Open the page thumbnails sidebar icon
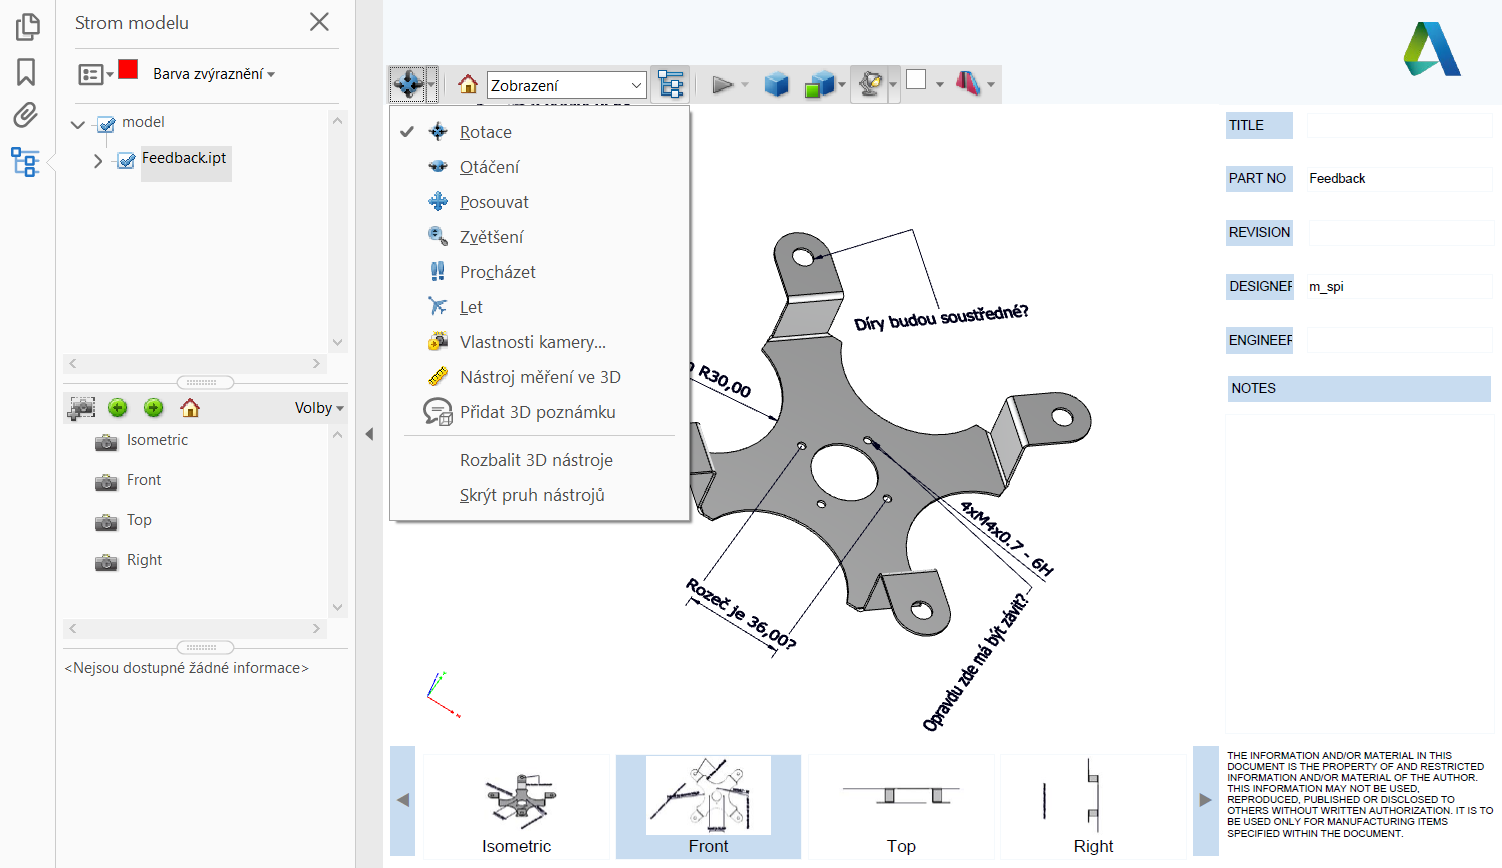 pyautogui.click(x=28, y=27)
